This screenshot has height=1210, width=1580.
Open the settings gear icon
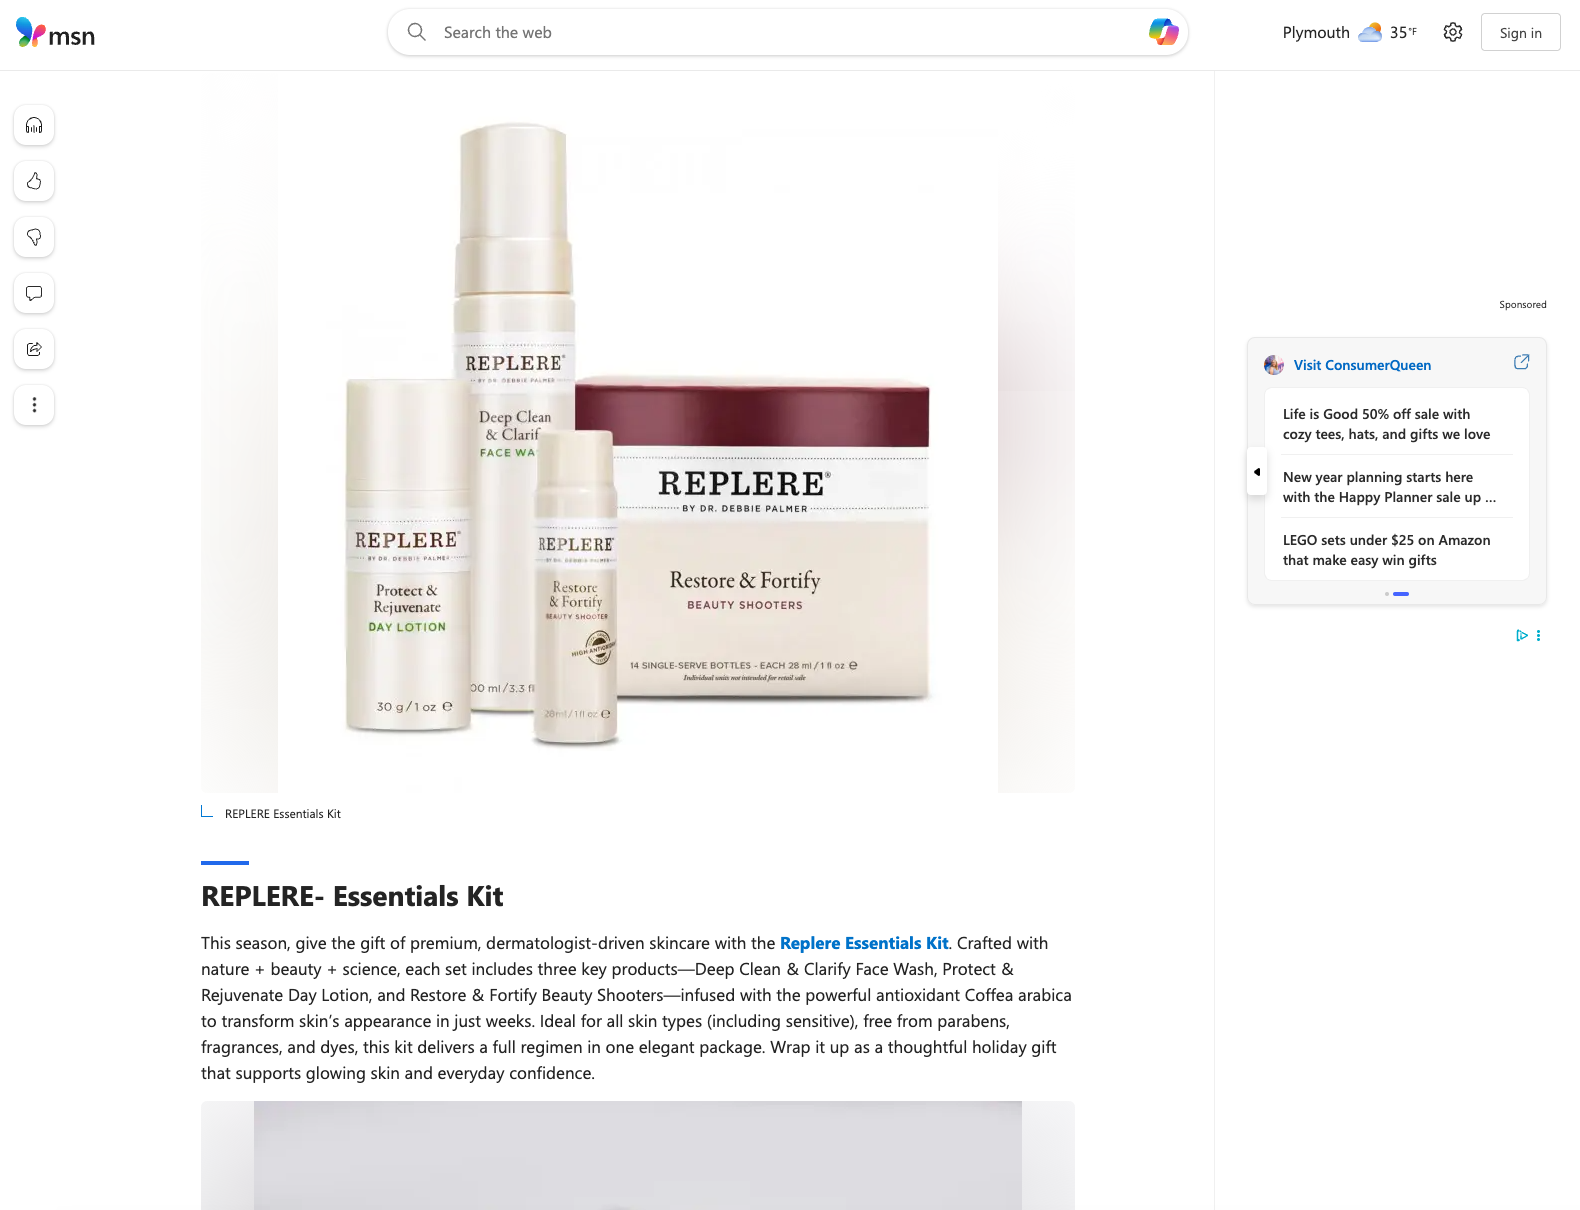coord(1453,32)
